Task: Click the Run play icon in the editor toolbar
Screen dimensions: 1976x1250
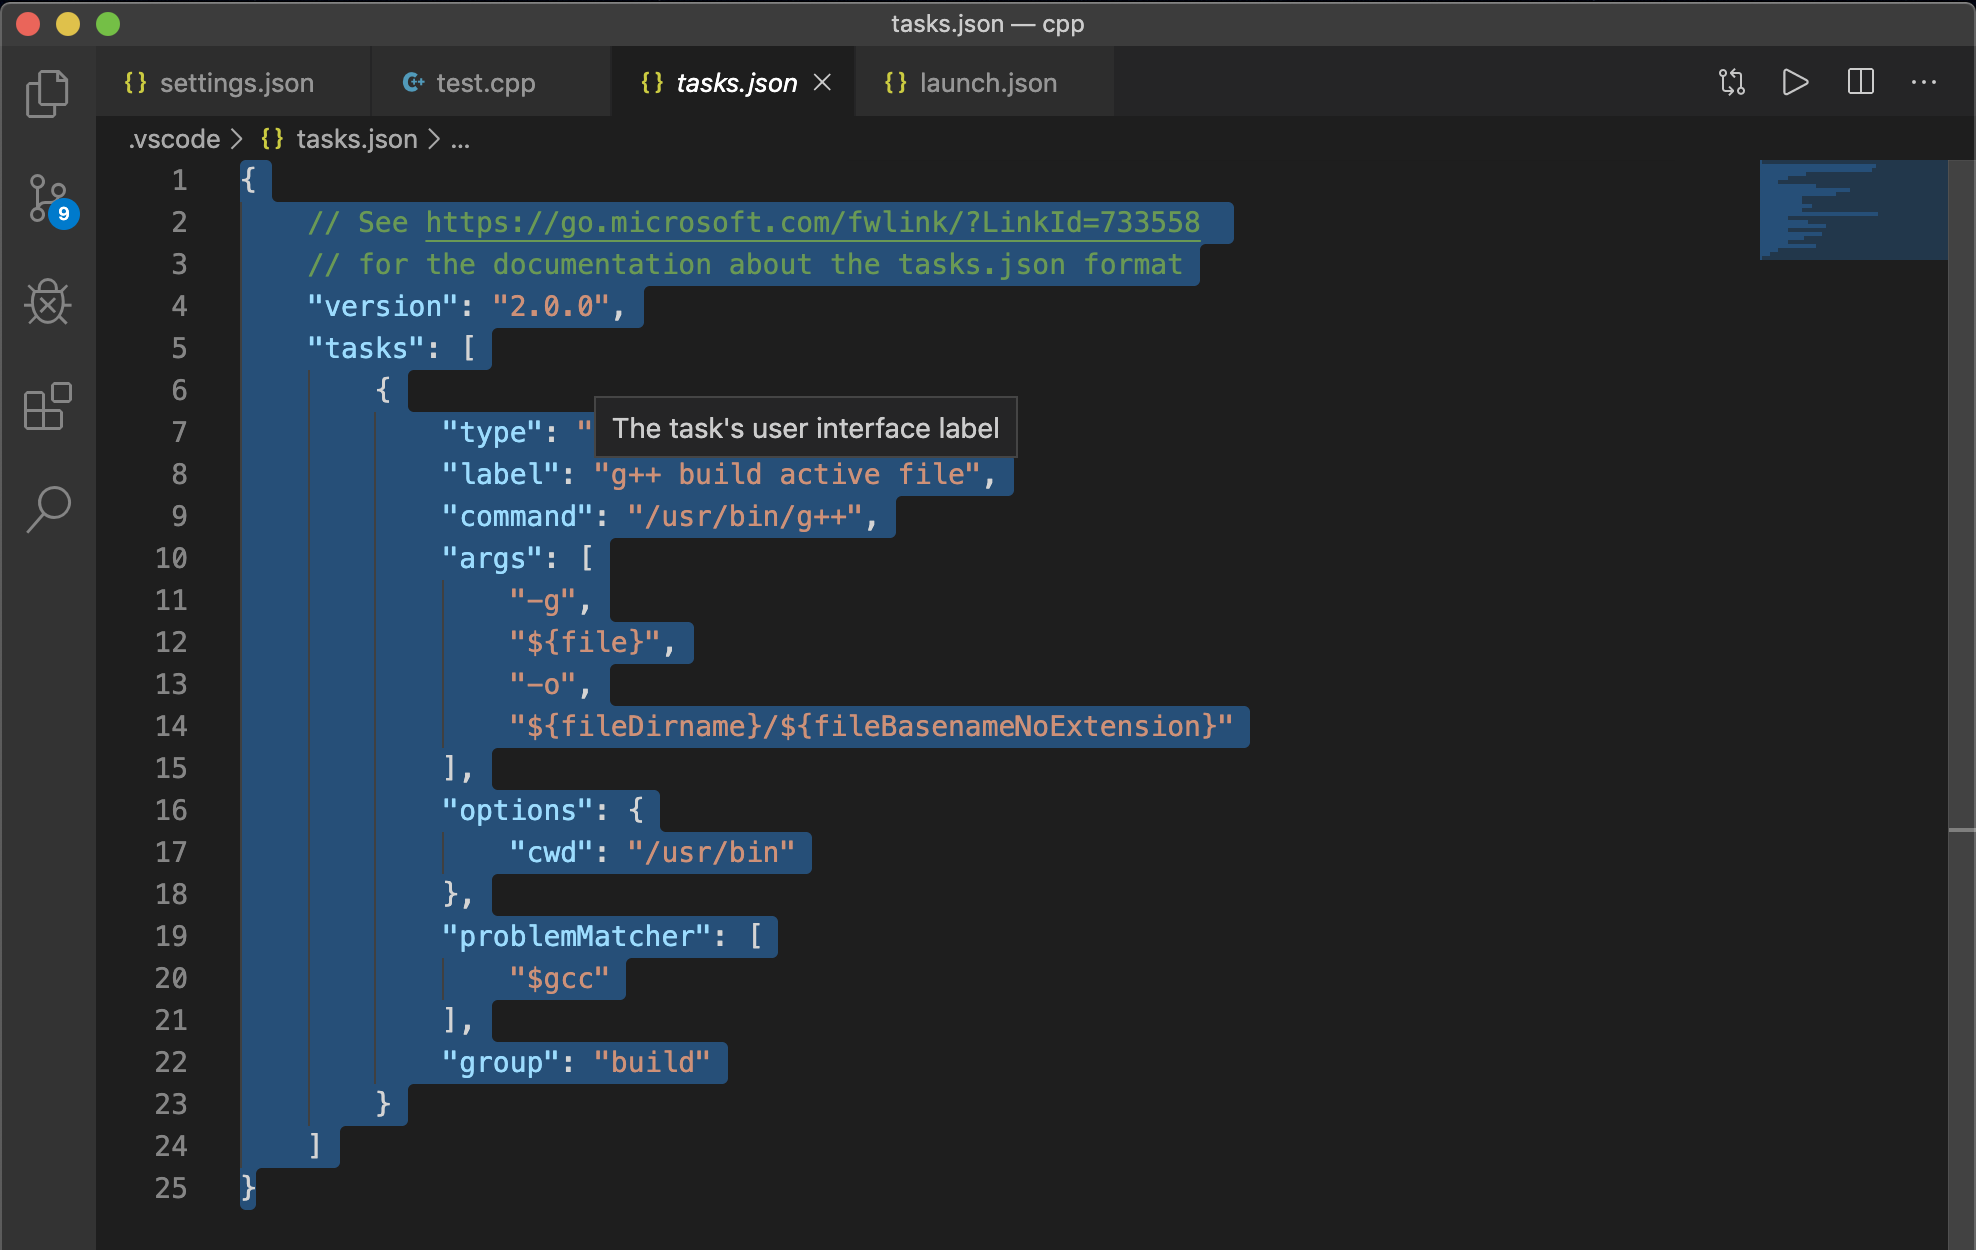Action: pyautogui.click(x=1795, y=82)
